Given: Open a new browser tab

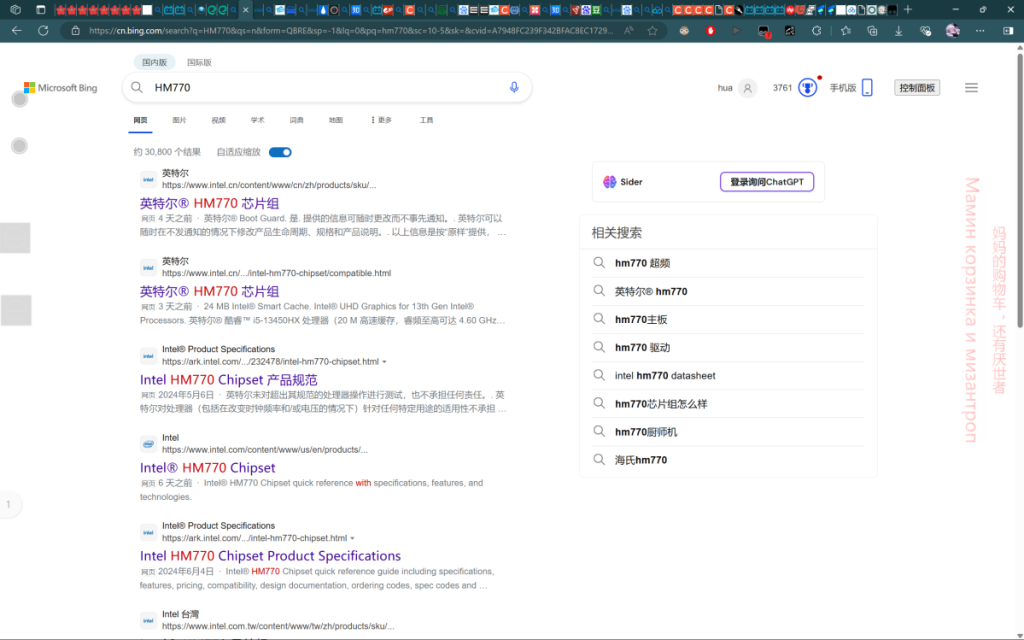Looking at the screenshot, I should (908, 10).
